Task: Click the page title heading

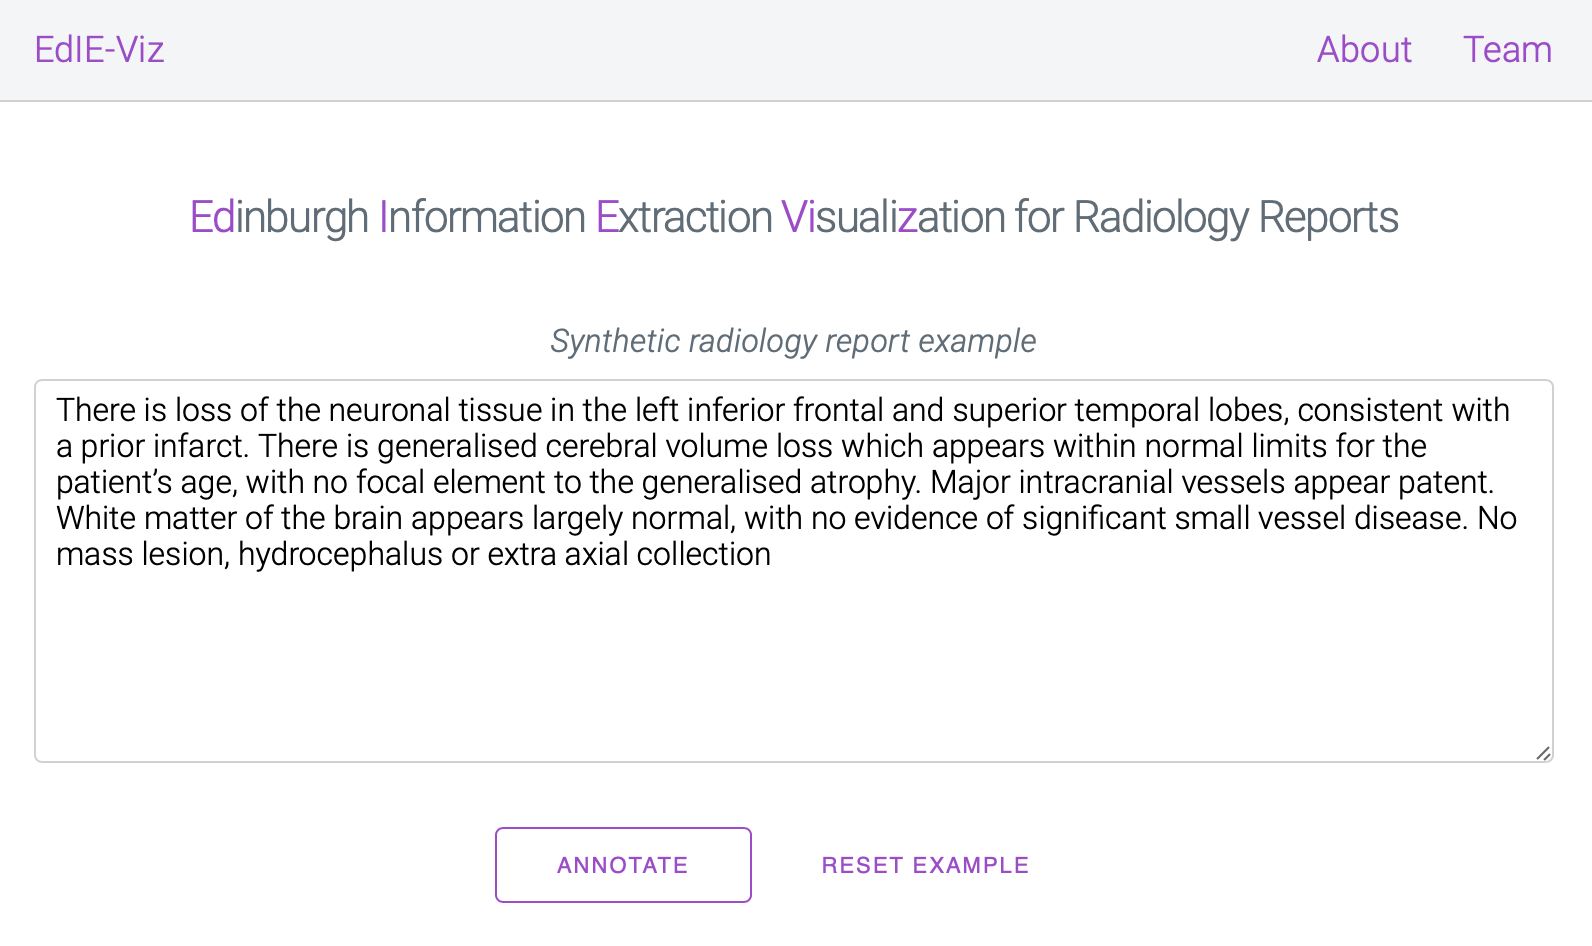Action: pos(794,215)
